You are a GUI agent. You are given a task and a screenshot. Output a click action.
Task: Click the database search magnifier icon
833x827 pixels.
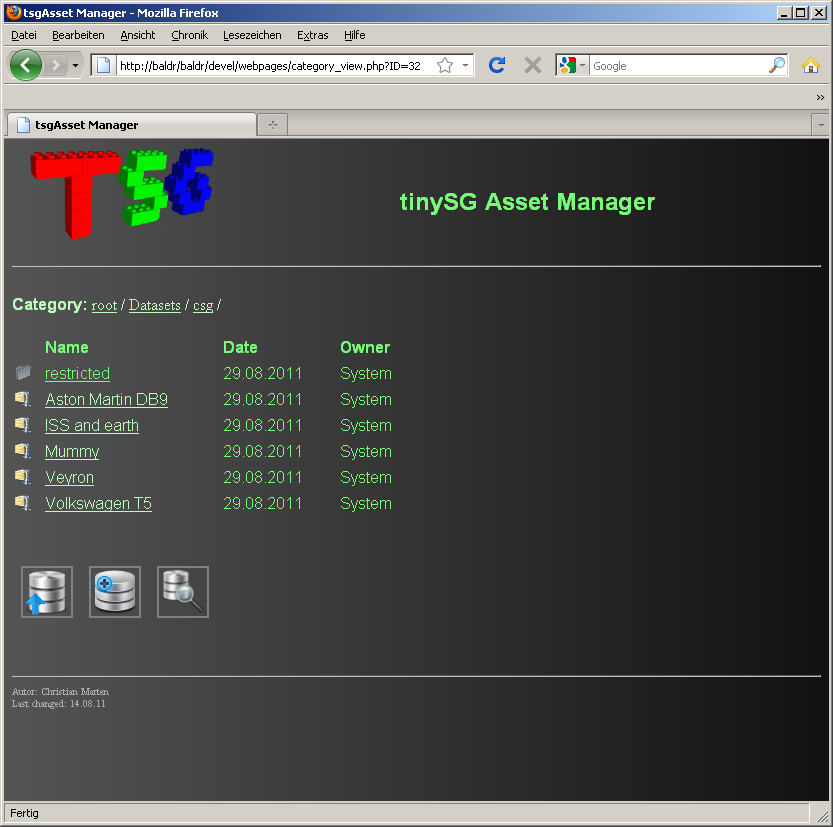click(183, 592)
